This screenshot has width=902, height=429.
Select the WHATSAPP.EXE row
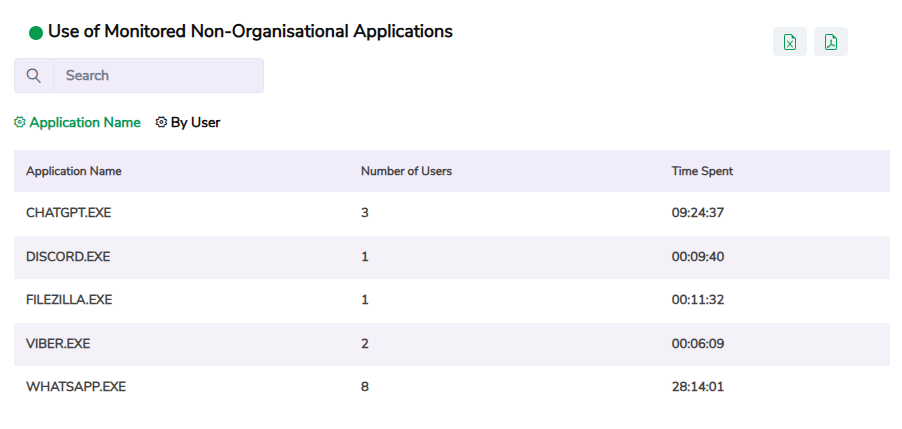pyautogui.click(x=76, y=386)
